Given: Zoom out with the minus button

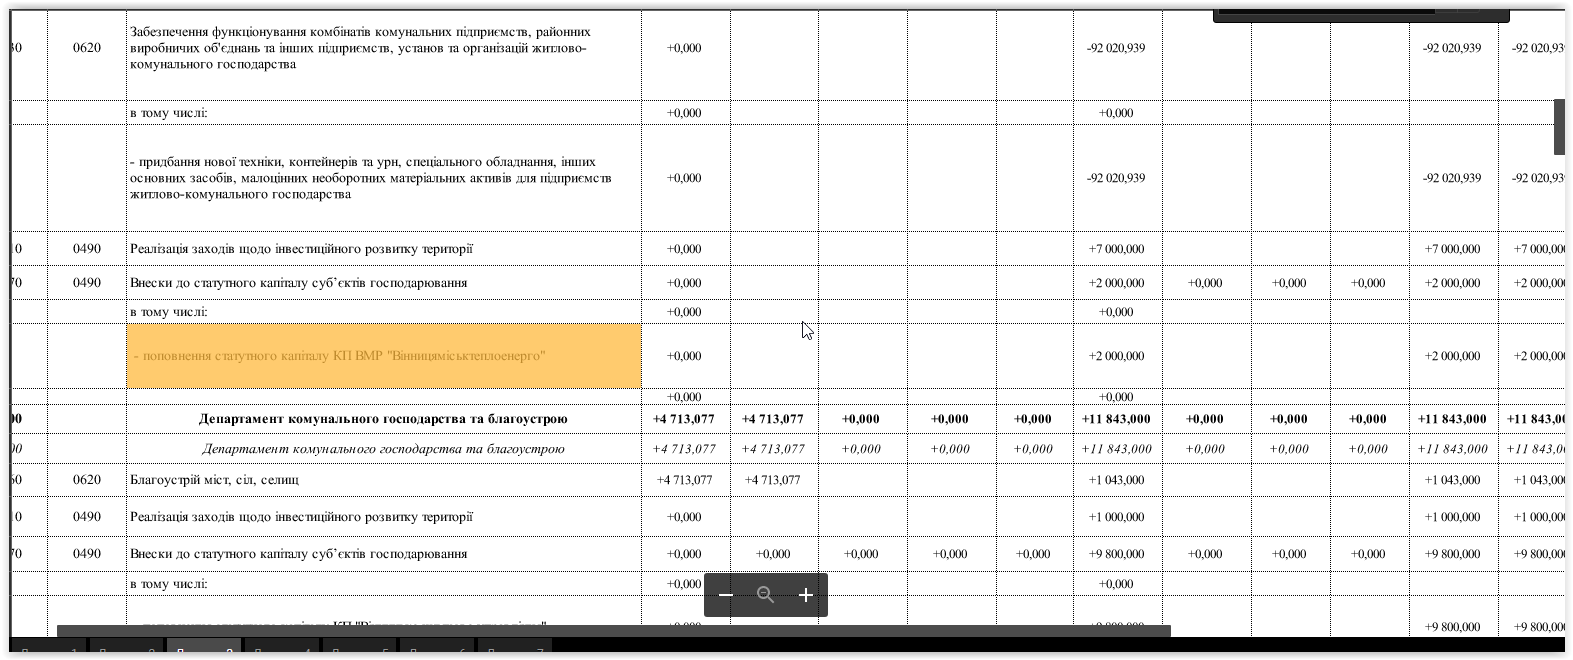Looking at the screenshot, I should [x=726, y=595].
